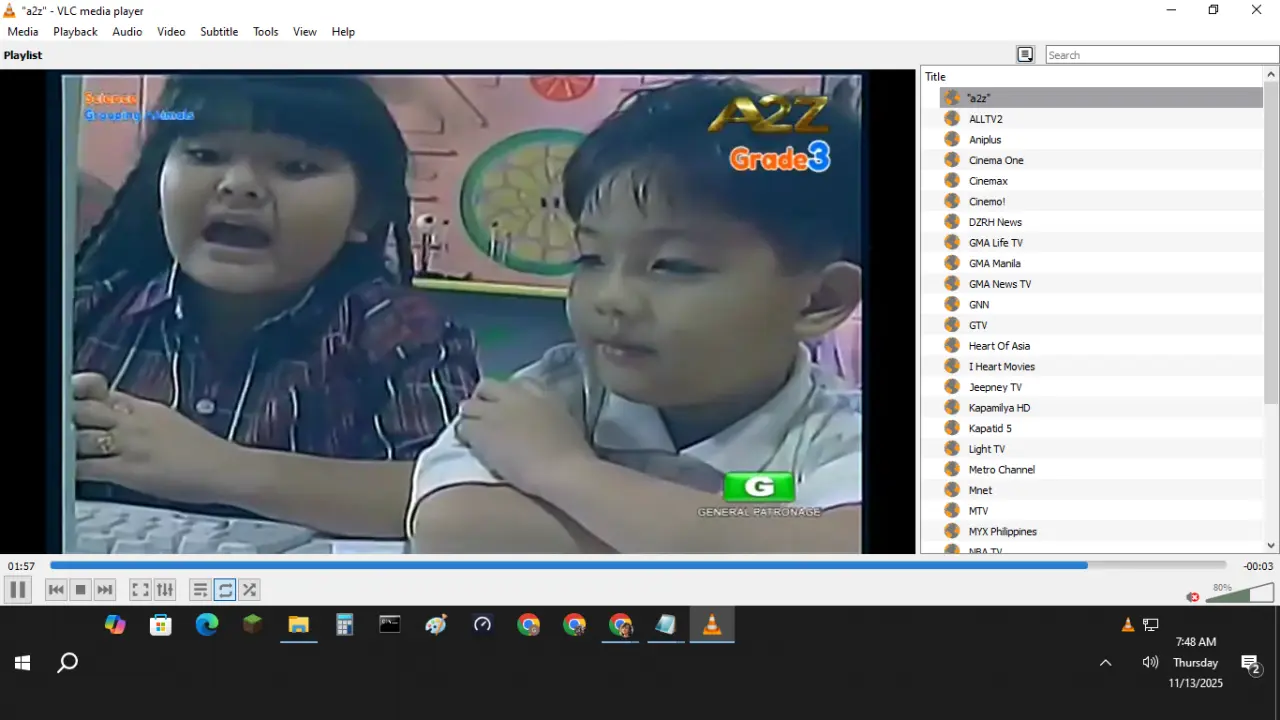Seek within the playback progress bar
This screenshot has width=1280, height=720.
coord(638,566)
